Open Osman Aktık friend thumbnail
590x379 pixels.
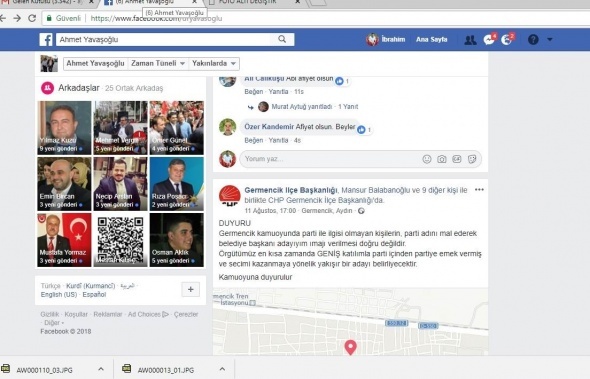[x=176, y=240]
